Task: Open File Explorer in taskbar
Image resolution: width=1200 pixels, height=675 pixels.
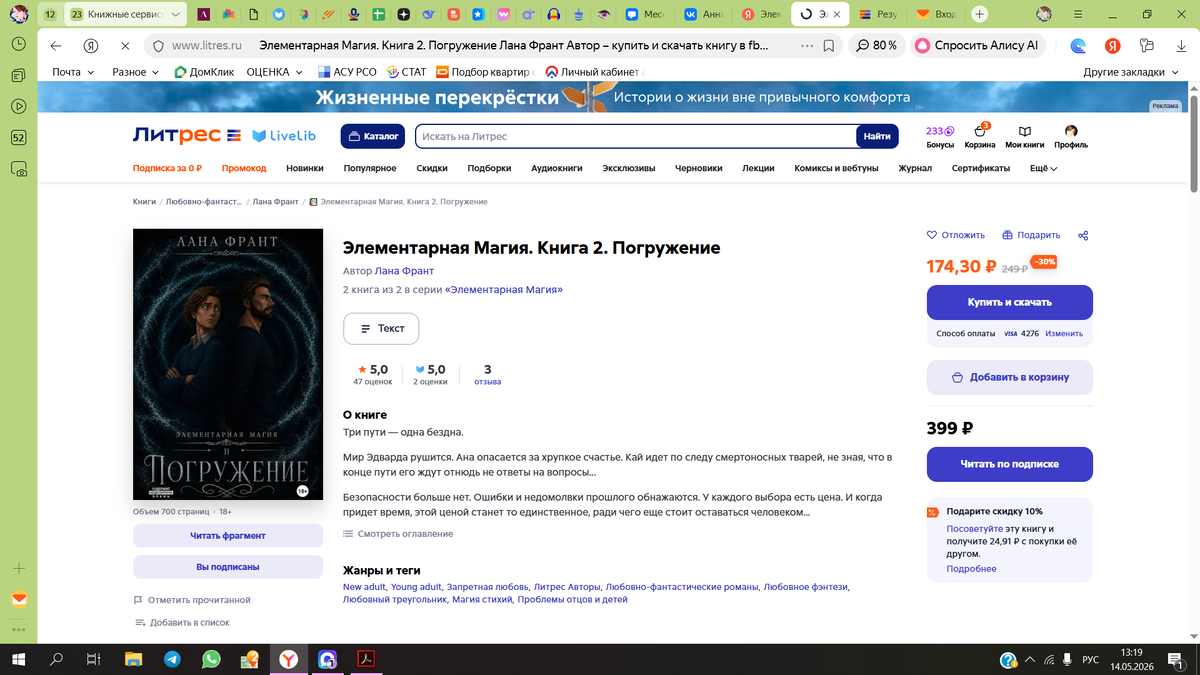Action: (134, 659)
